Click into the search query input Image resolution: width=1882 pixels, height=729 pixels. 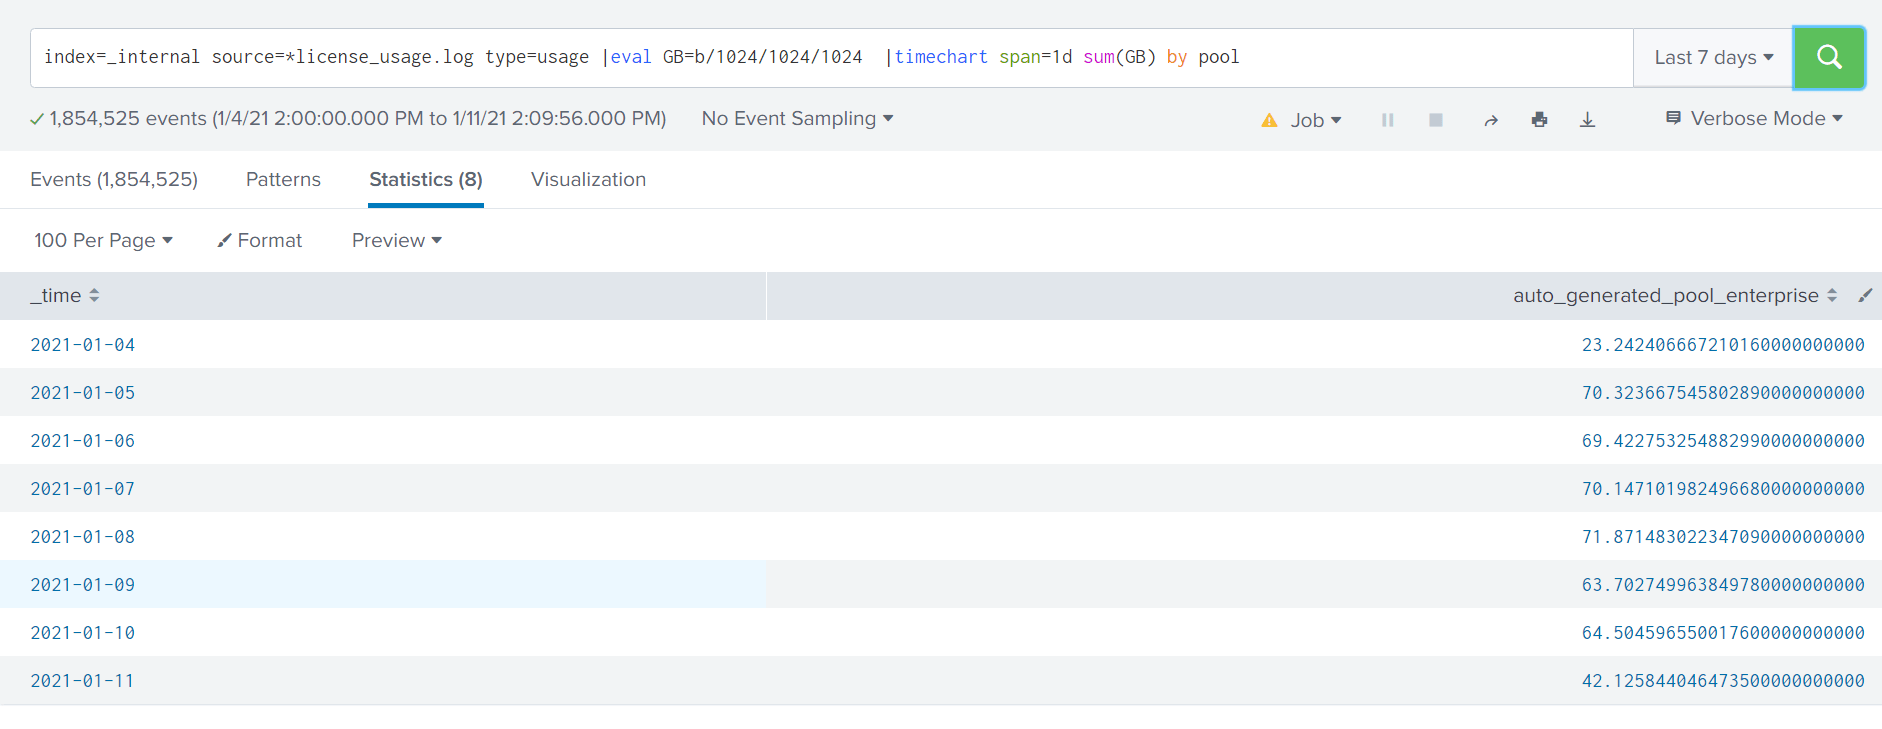click(x=831, y=58)
